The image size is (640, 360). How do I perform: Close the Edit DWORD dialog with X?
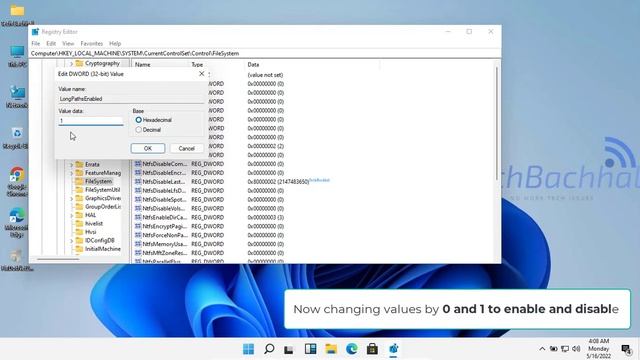202,73
